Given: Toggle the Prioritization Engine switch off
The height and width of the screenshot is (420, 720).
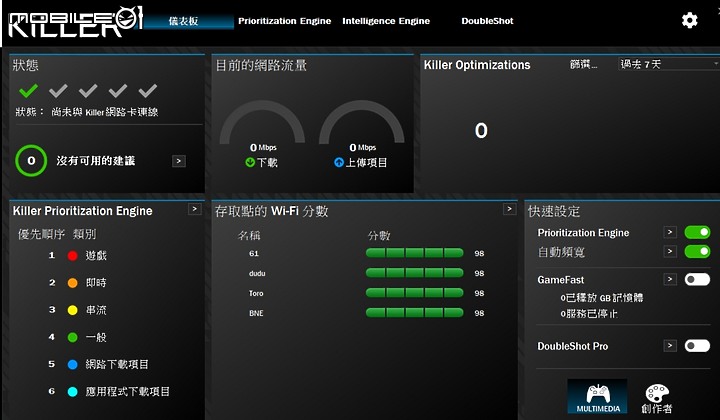Looking at the screenshot, I should tap(697, 232).
